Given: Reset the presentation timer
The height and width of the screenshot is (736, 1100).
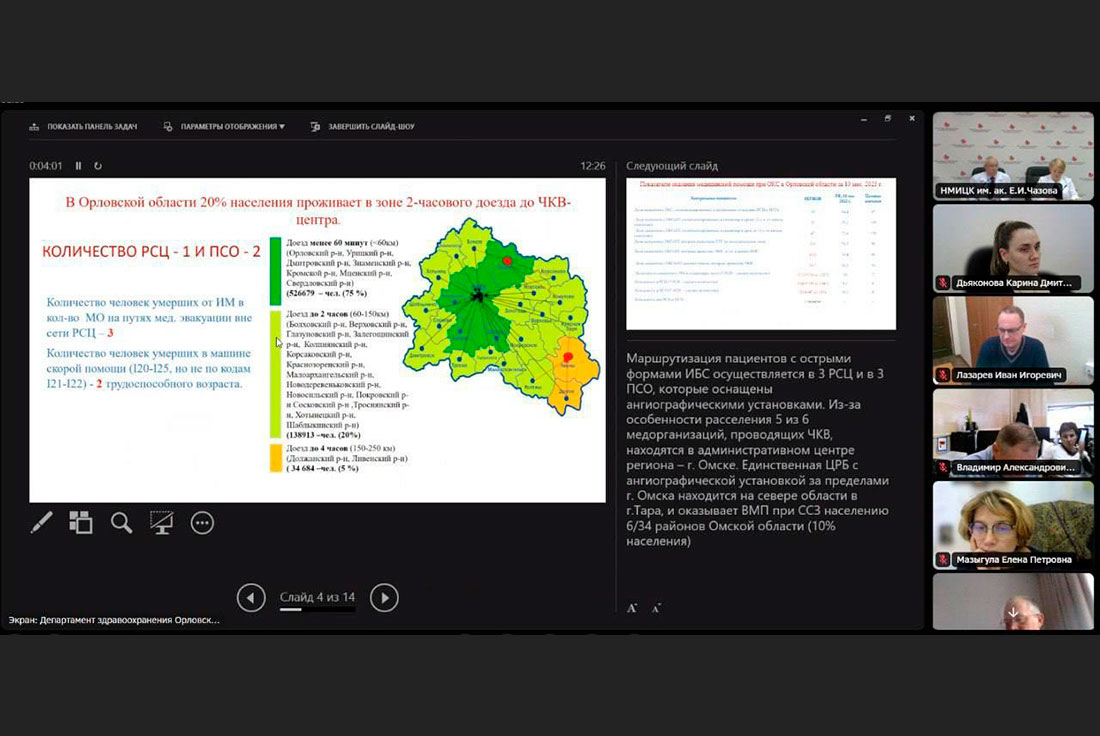Looking at the screenshot, I should 98,166.
